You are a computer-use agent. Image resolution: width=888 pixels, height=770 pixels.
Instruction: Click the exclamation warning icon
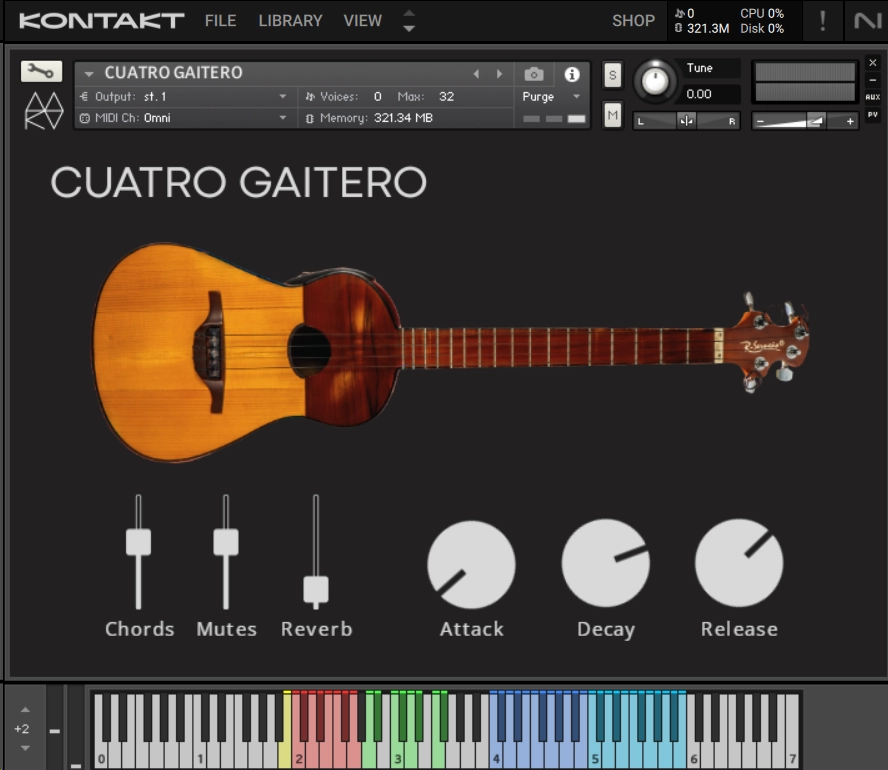coord(822,20)
